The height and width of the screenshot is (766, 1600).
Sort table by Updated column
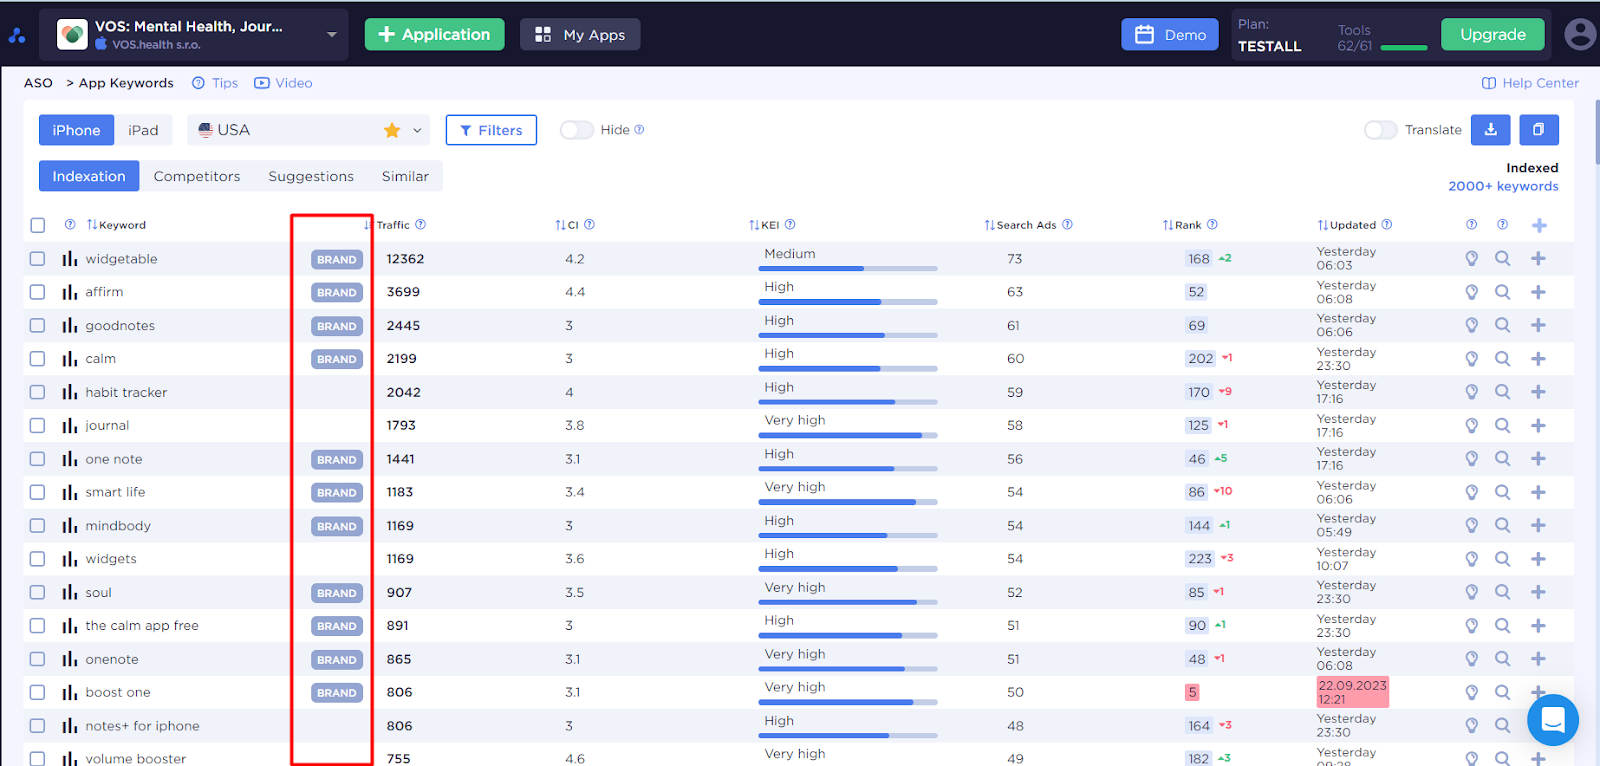click(x=1347, y=225)
